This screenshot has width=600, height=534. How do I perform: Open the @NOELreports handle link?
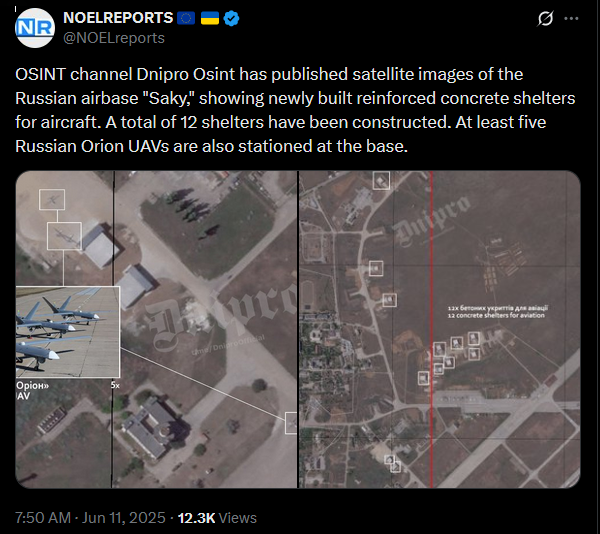pyautogui.click(x=114, y=38)
